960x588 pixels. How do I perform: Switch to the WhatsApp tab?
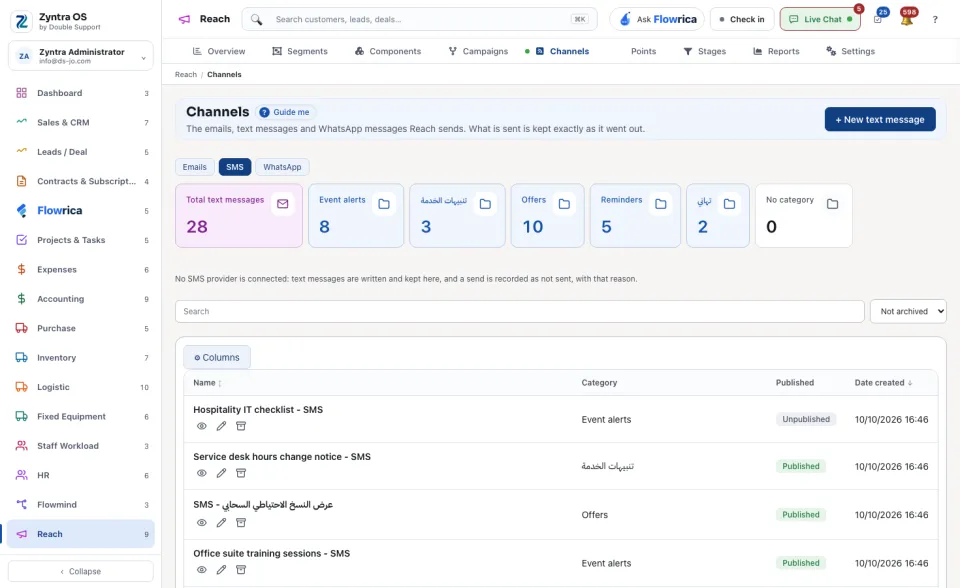pos(282,167)
